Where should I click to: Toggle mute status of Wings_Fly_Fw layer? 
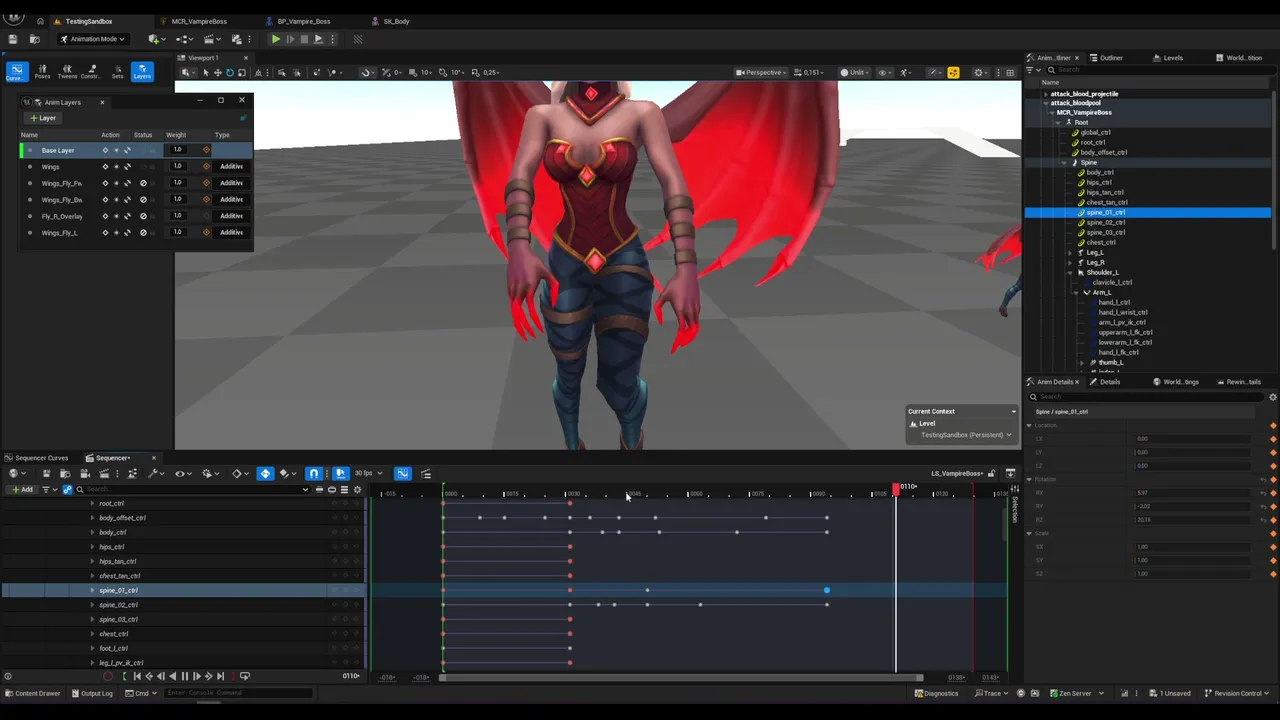143,183
